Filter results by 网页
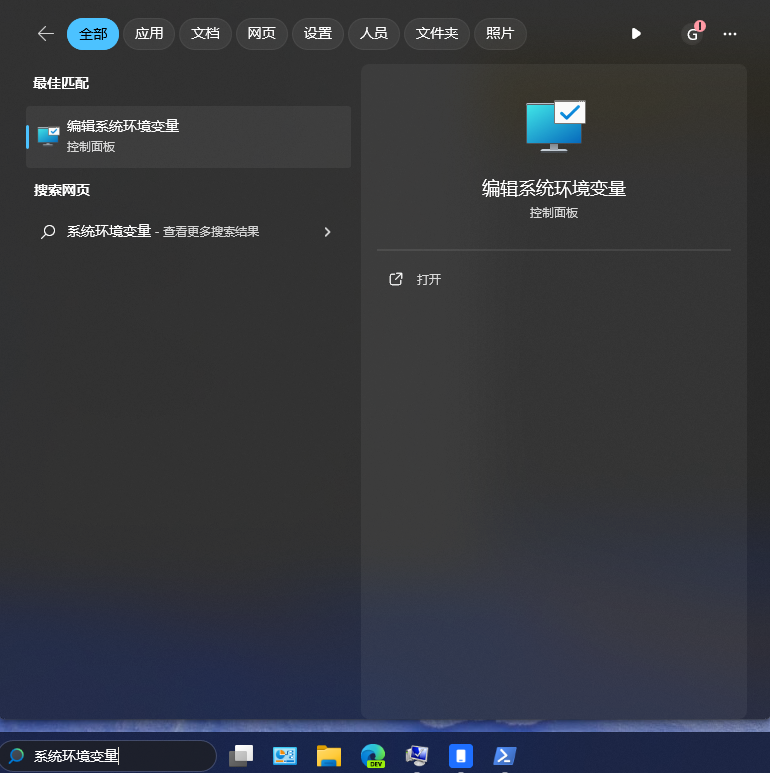 pyautogui.click(x=261, y=34)
